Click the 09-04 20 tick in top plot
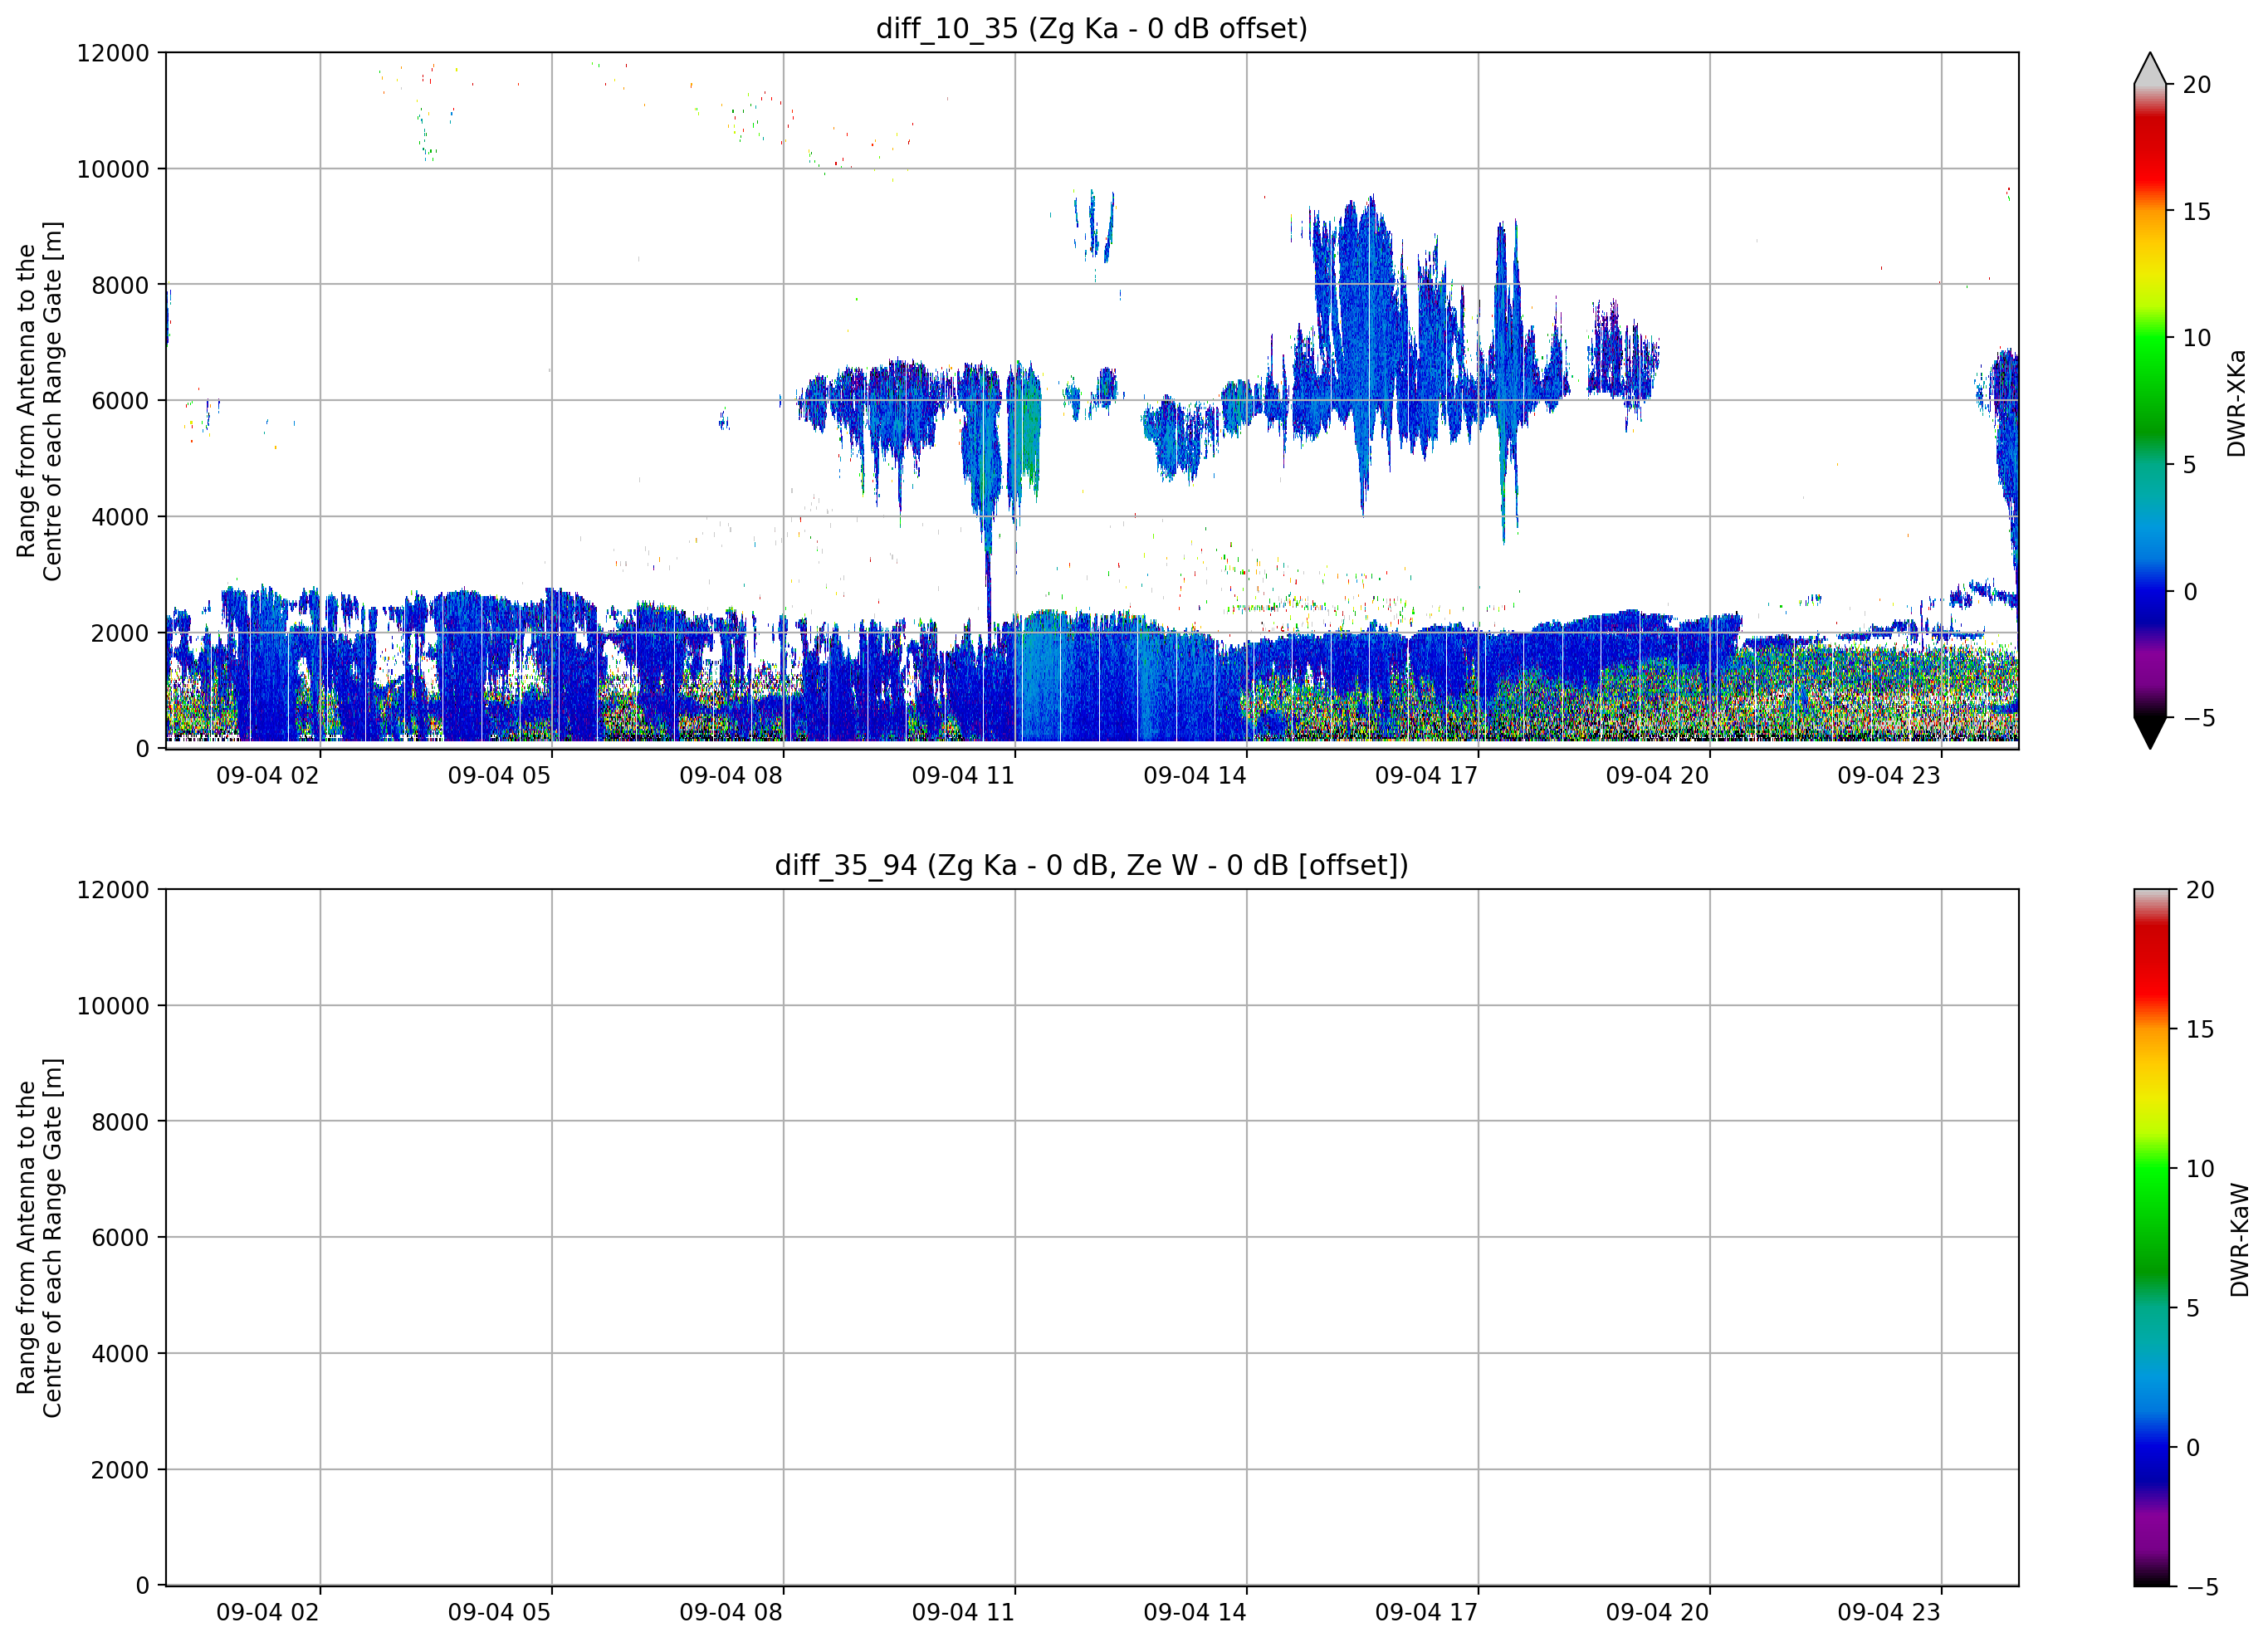 1656,775
